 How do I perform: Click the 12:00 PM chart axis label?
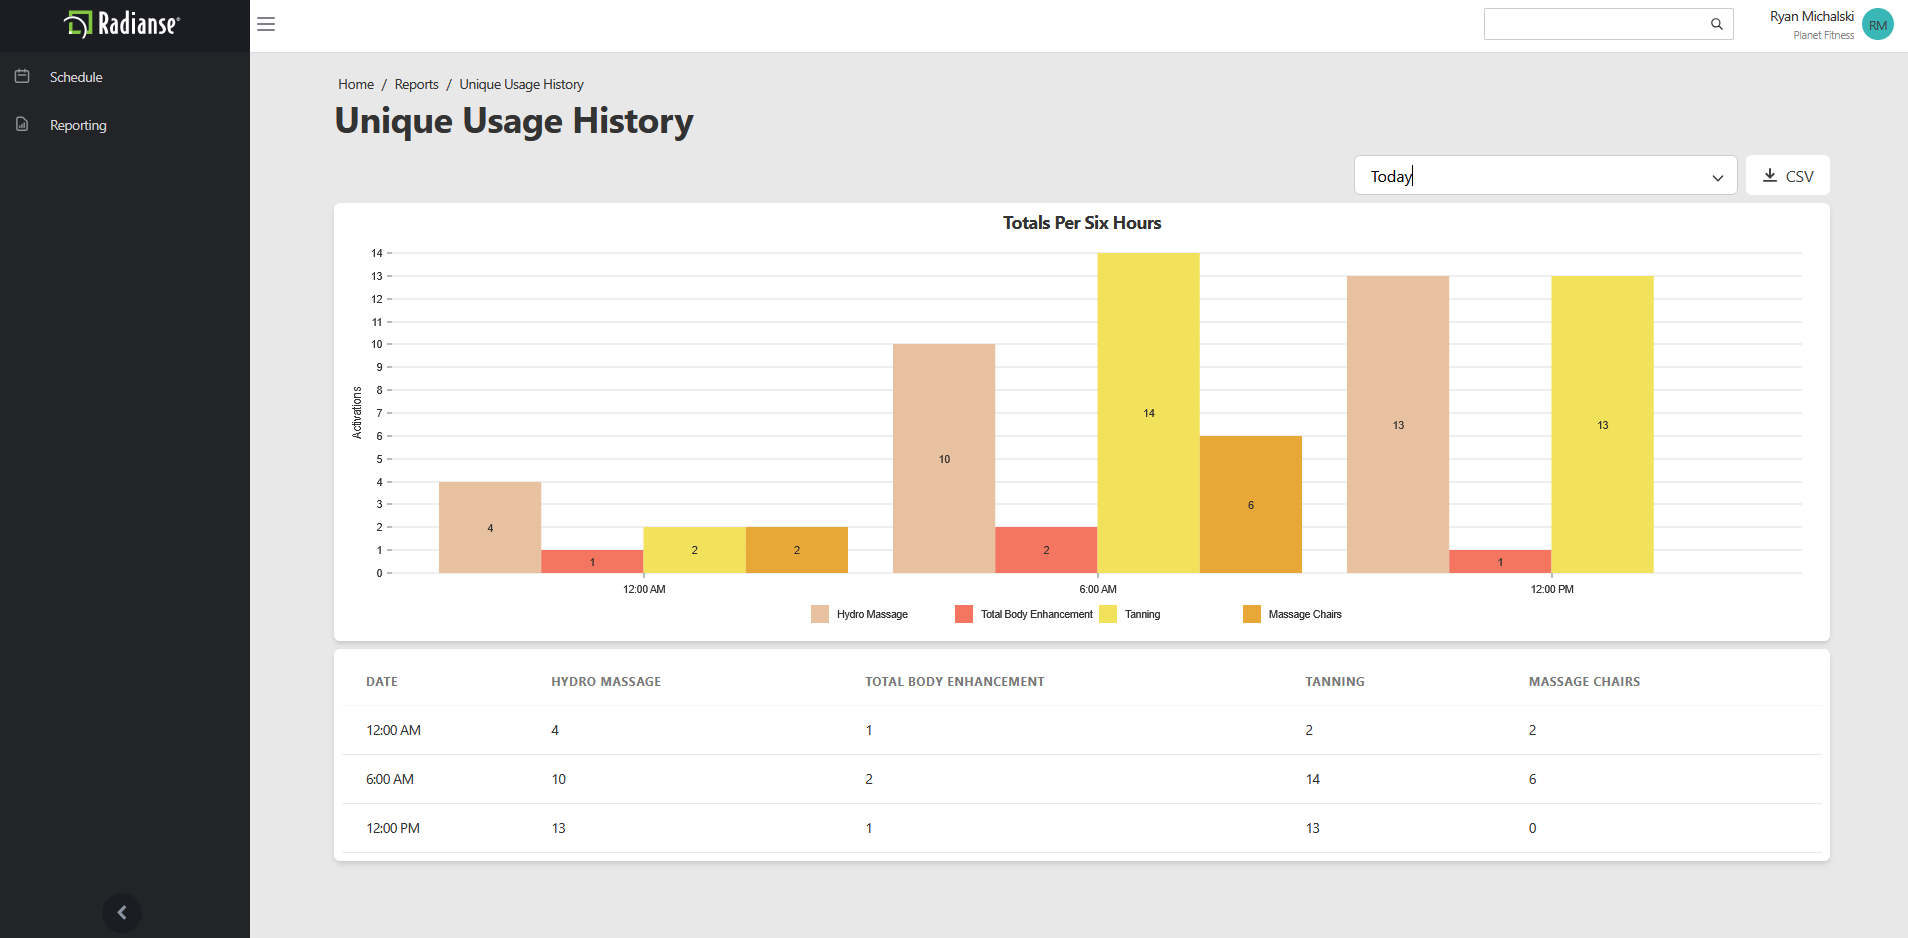(x=1552, y=589)
